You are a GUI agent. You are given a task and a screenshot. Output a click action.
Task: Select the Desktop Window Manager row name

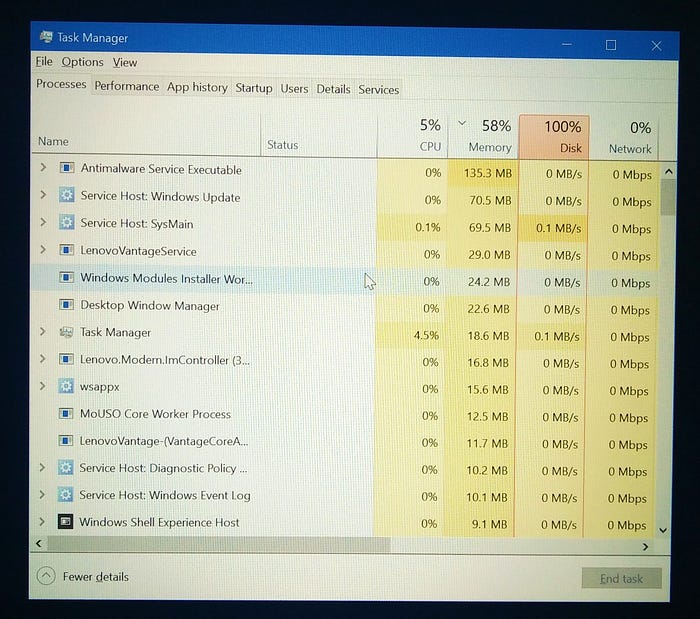pyautogui.click(x=150, y=305)
